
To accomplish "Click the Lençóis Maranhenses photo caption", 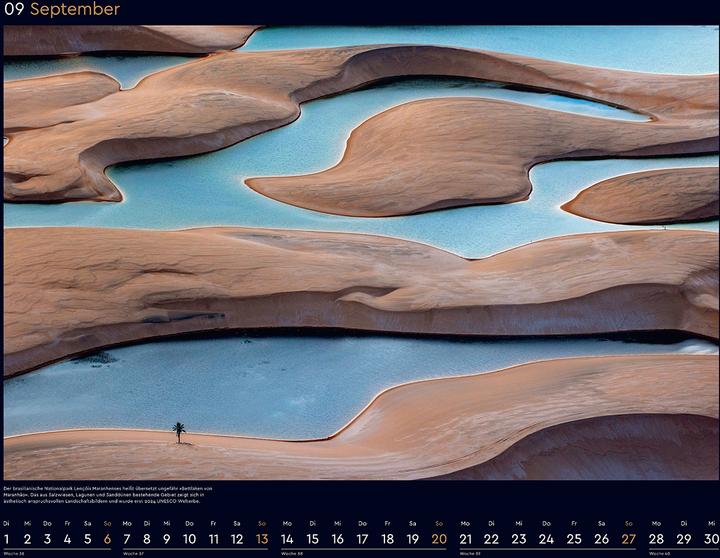I will point(110,493).
